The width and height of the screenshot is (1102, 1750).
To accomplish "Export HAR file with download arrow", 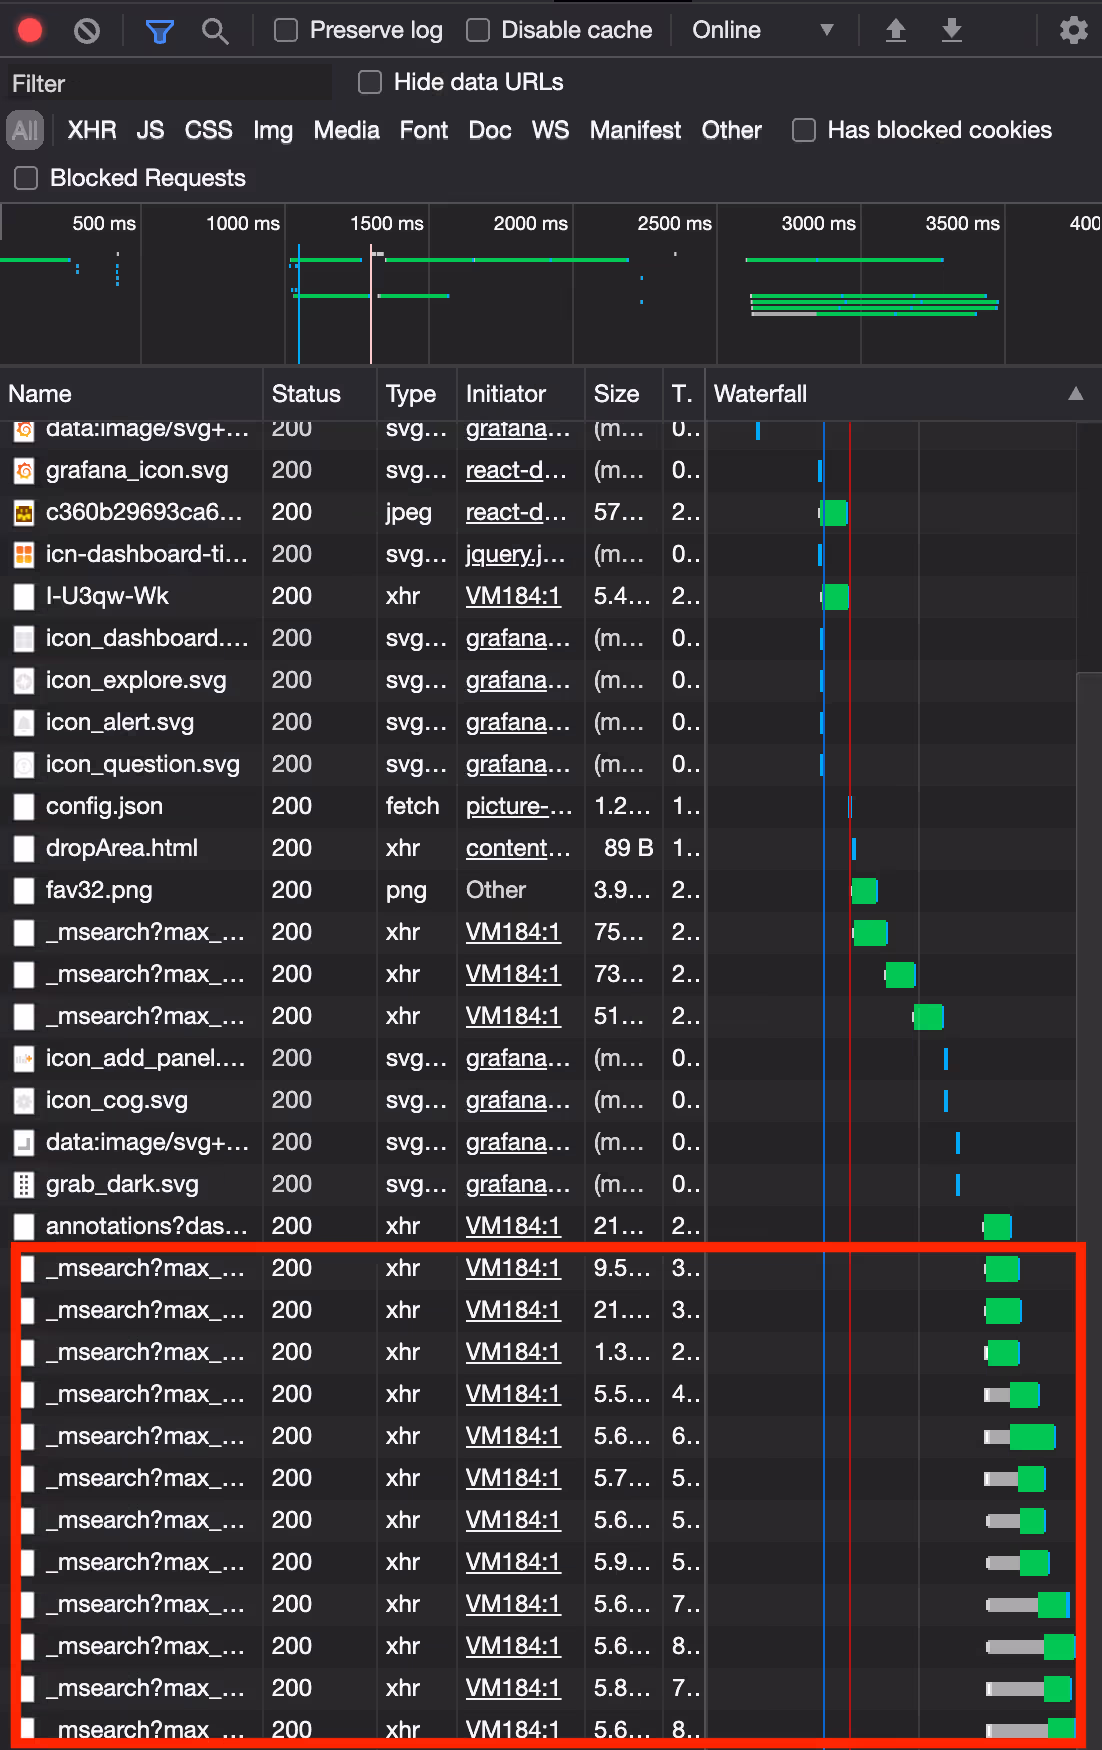I will click(952, 31).
